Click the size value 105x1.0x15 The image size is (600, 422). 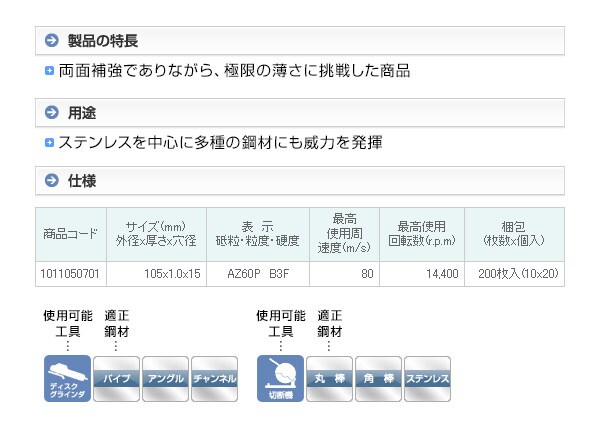tap(157, 273)
